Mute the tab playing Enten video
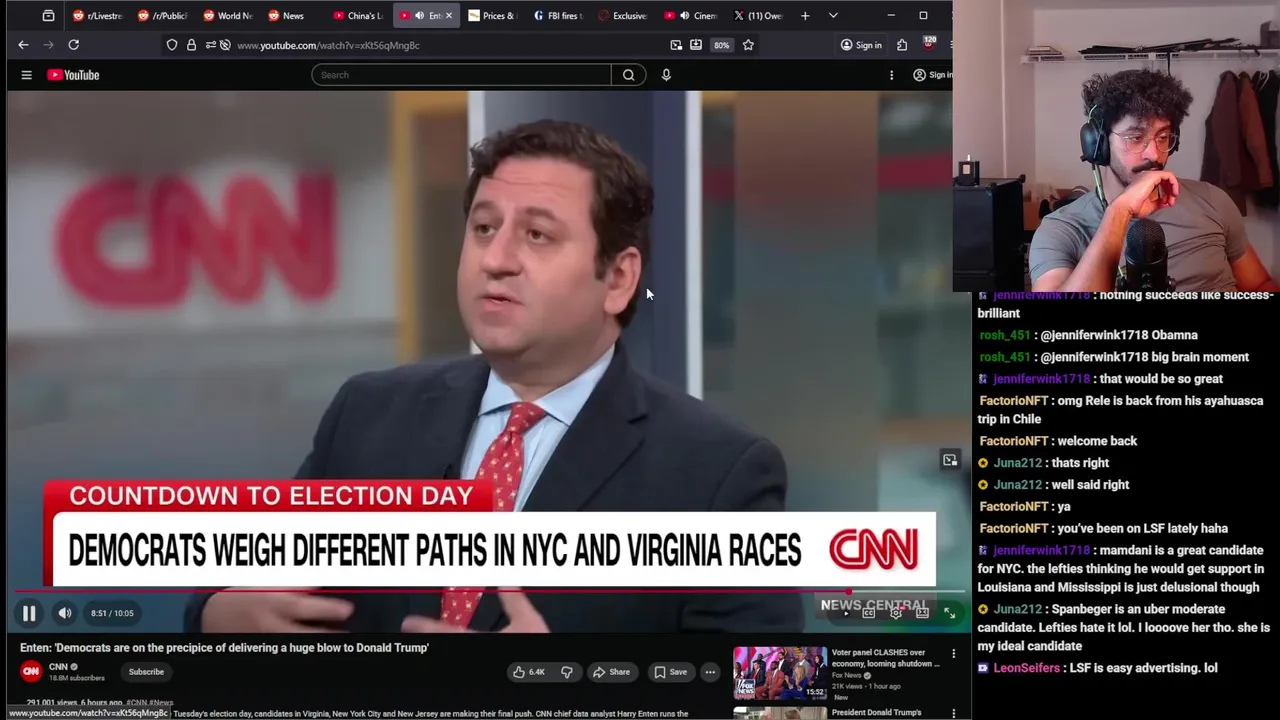The height and width of the screenshot is (720, 1280). pyautogui.click(x=420, y=16)
